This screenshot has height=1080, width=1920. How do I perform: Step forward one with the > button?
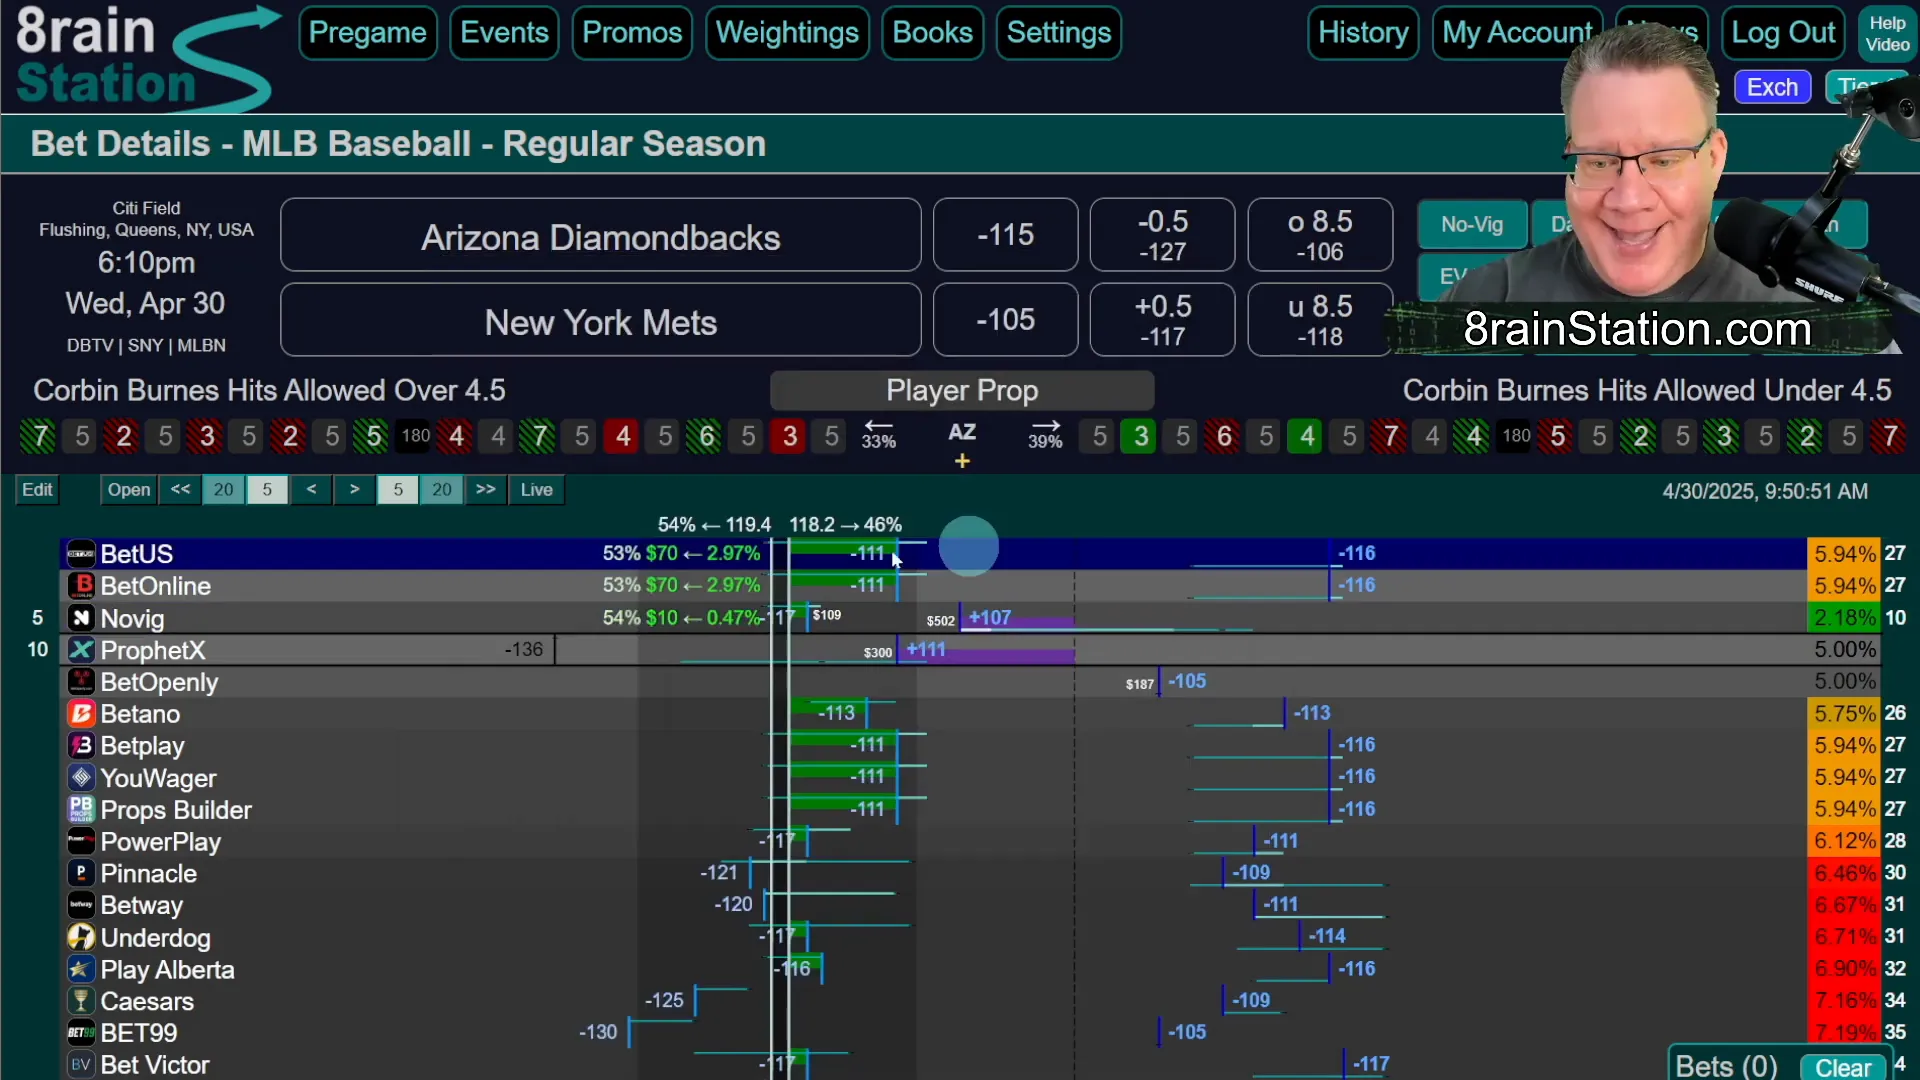pyautogui.click(x=354, y=490)
